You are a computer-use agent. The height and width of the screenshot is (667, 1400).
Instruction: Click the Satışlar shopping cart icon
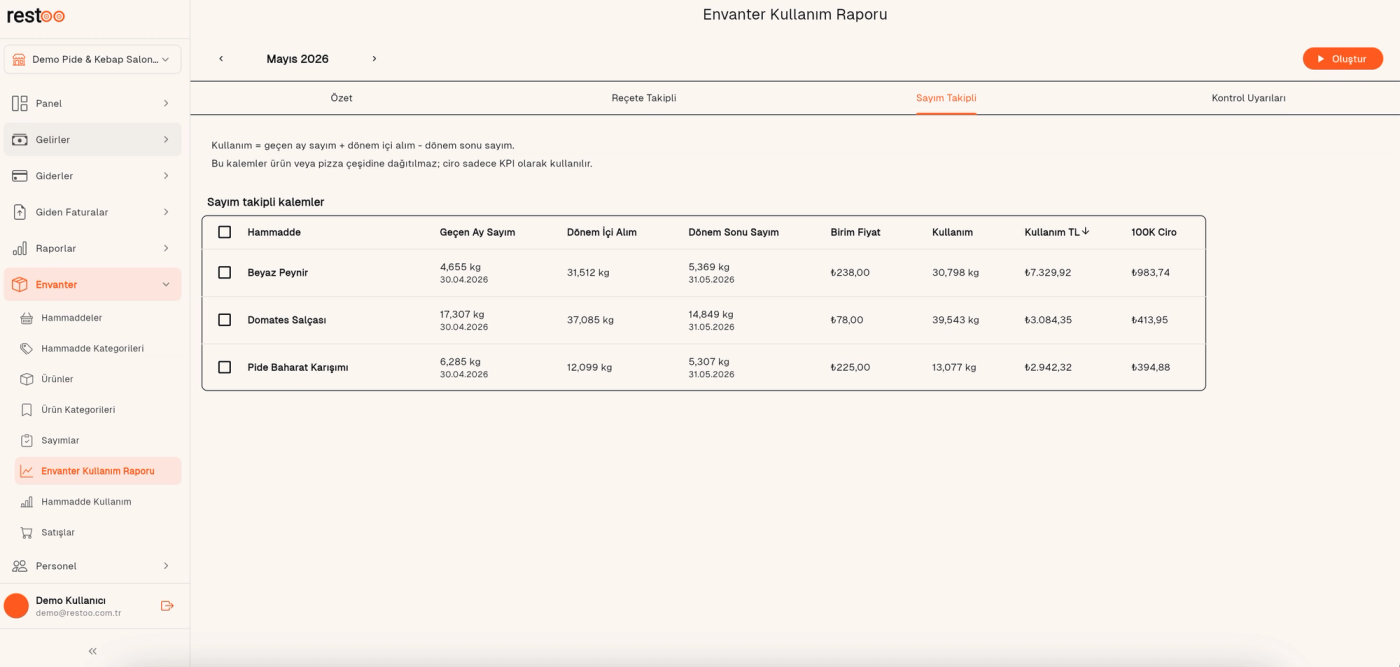(27, 533)
